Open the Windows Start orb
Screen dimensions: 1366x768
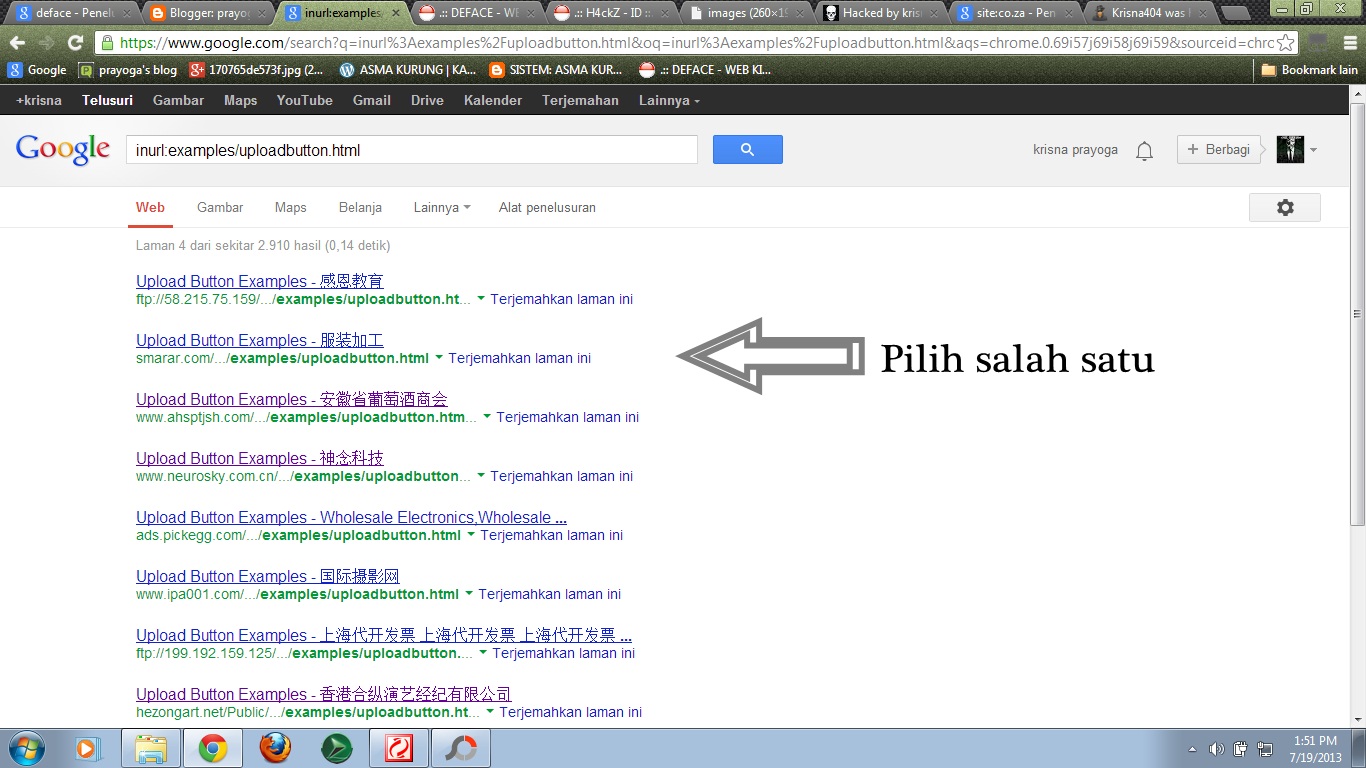[x=25, y=748]
